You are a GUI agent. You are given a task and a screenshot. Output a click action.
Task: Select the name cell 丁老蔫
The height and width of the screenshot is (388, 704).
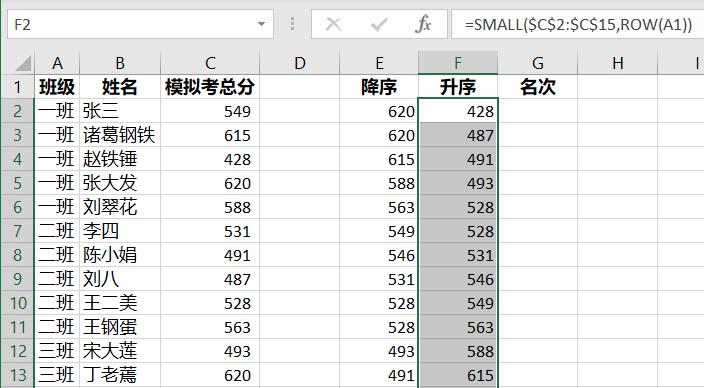(x=120, y=375)
